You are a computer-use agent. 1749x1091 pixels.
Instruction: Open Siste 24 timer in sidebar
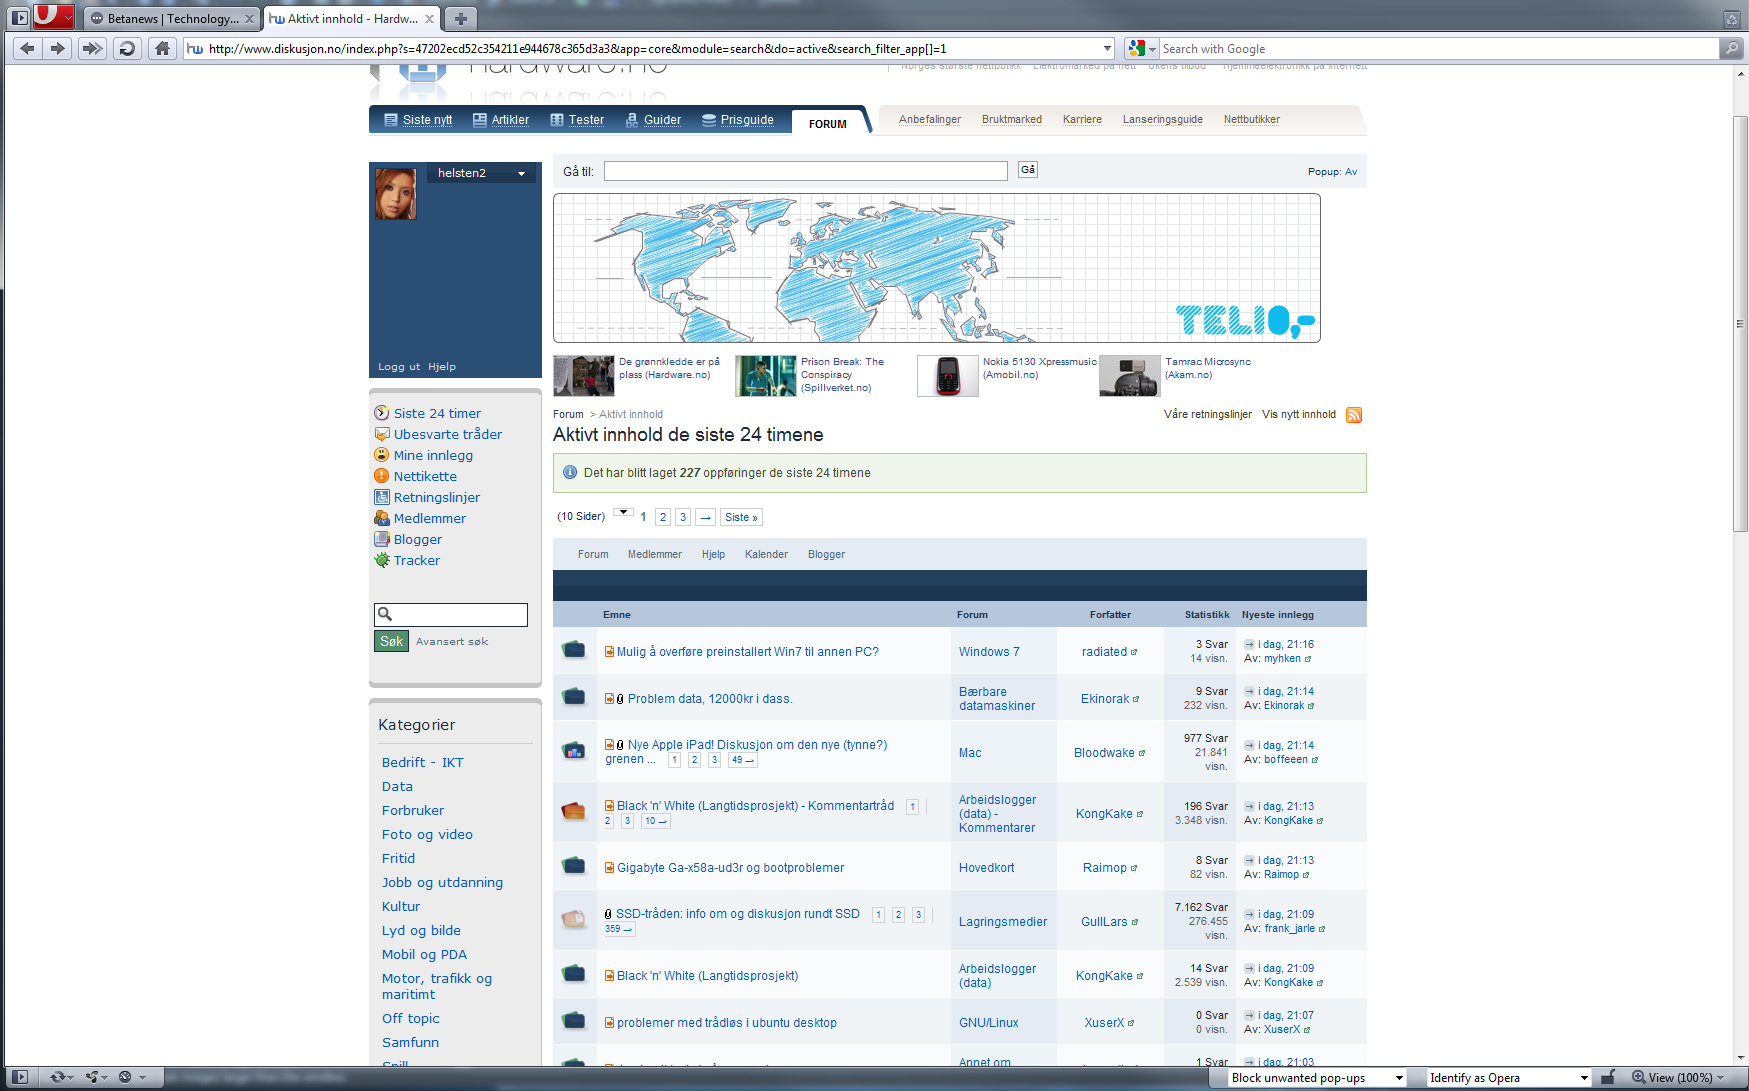437,413
